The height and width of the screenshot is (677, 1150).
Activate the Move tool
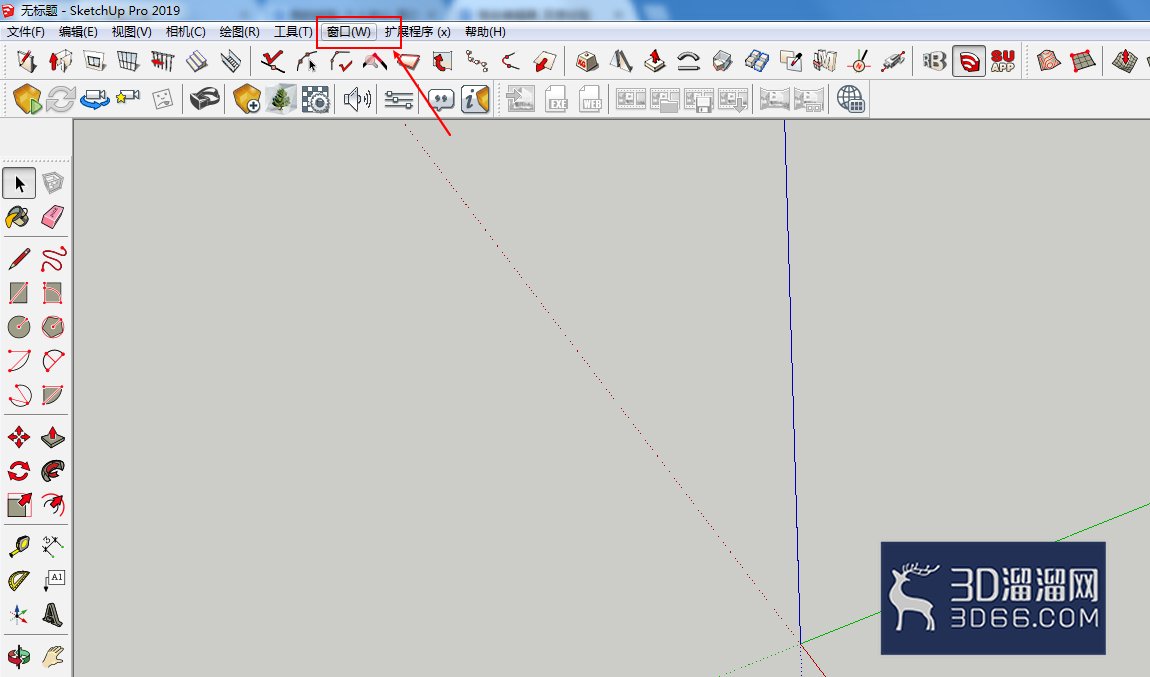(x=19, y=438)
